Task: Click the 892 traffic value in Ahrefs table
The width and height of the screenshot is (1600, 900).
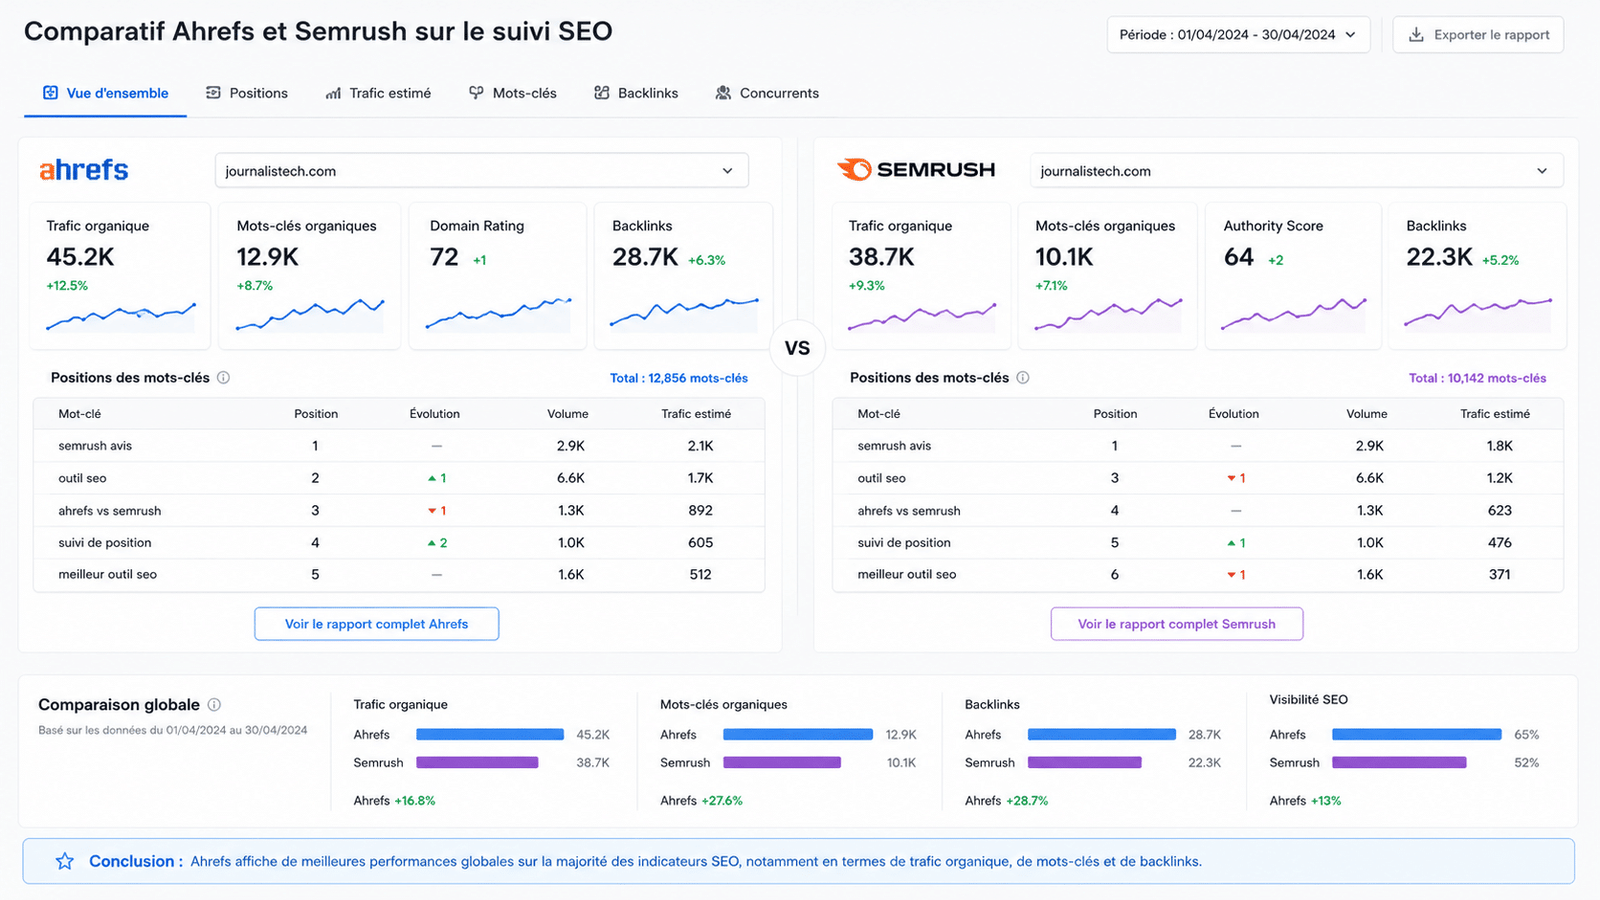Action: (700, 511)
